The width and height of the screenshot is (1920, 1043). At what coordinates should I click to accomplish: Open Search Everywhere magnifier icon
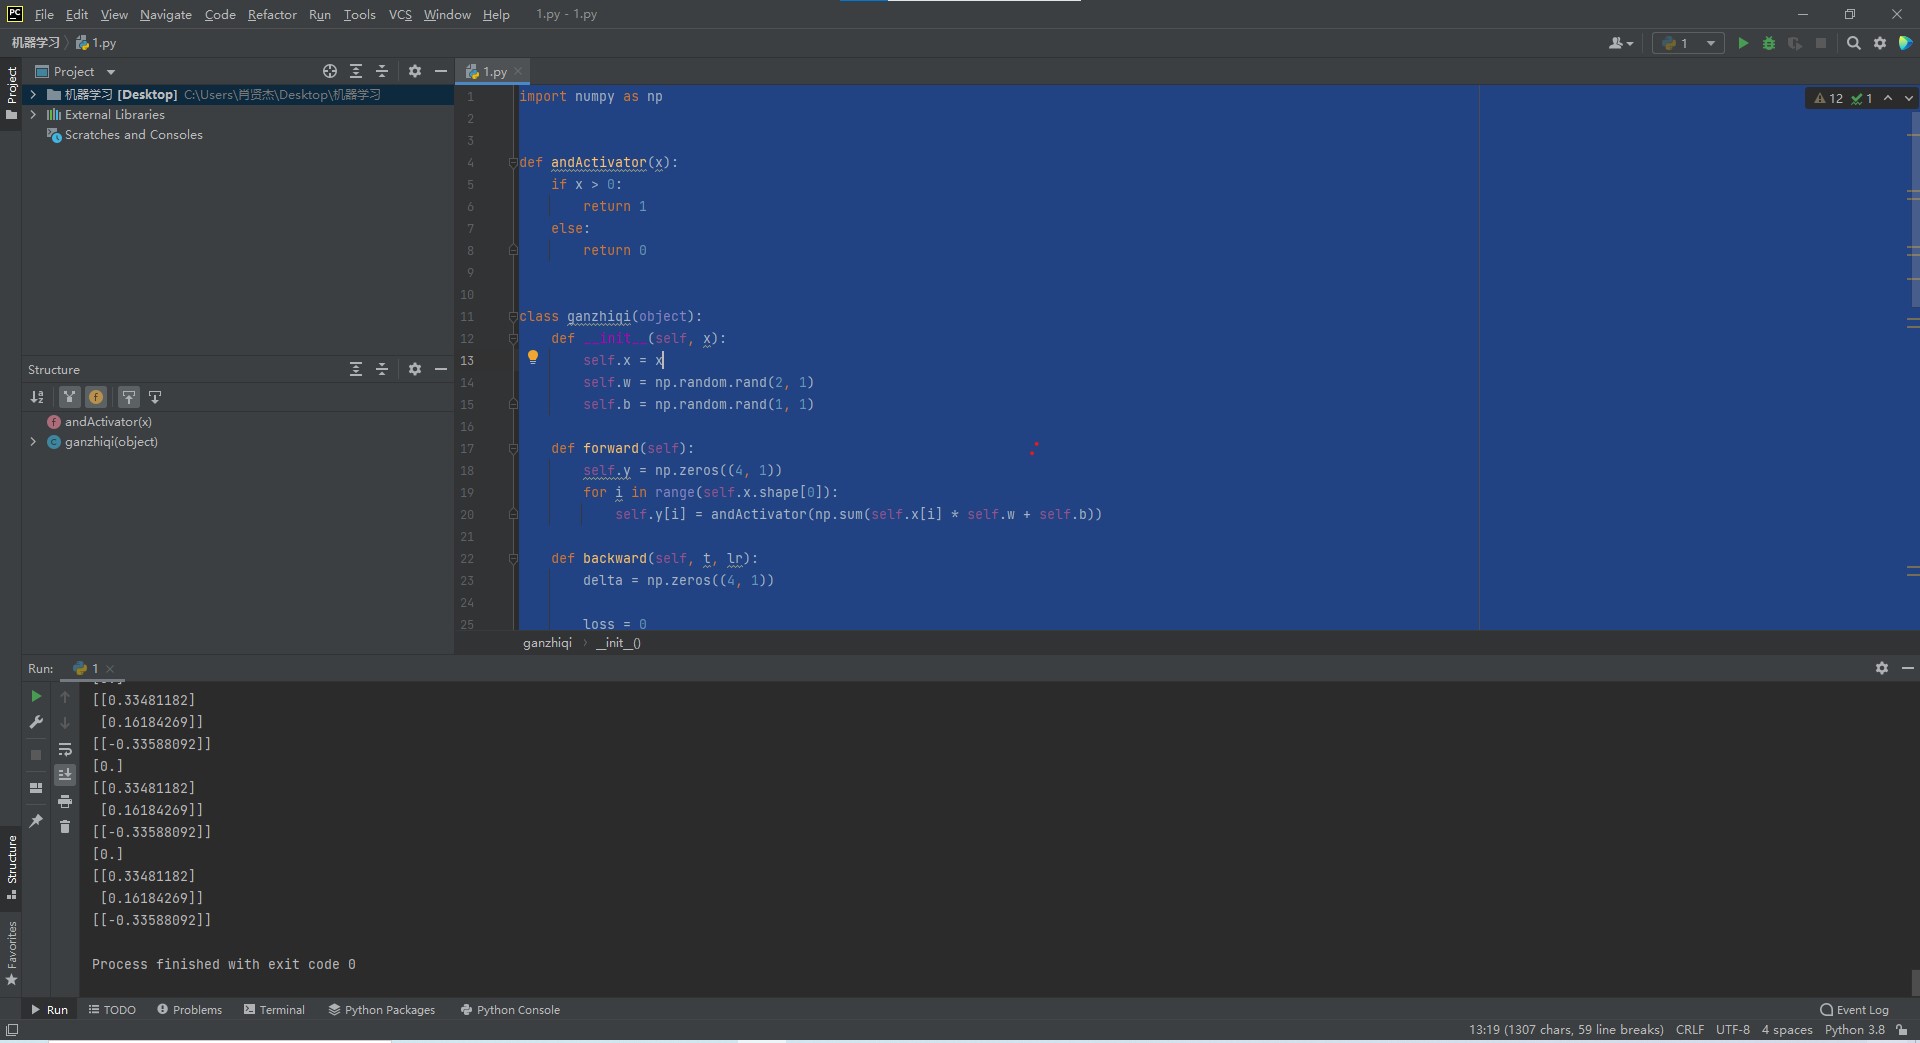coord(1853,43)
